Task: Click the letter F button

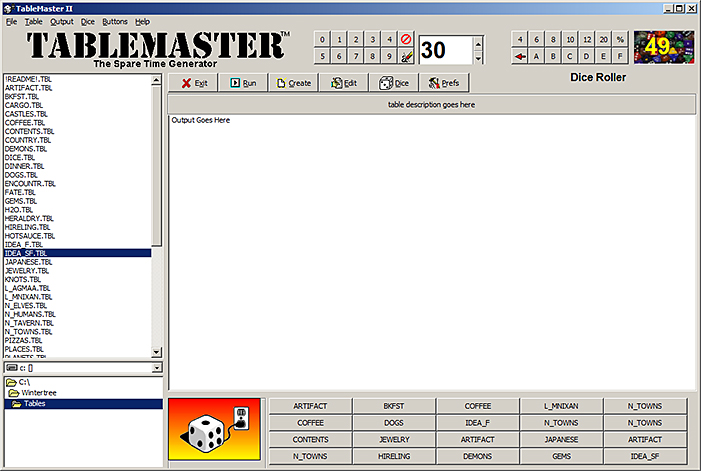Action: (x=620, y=56)
